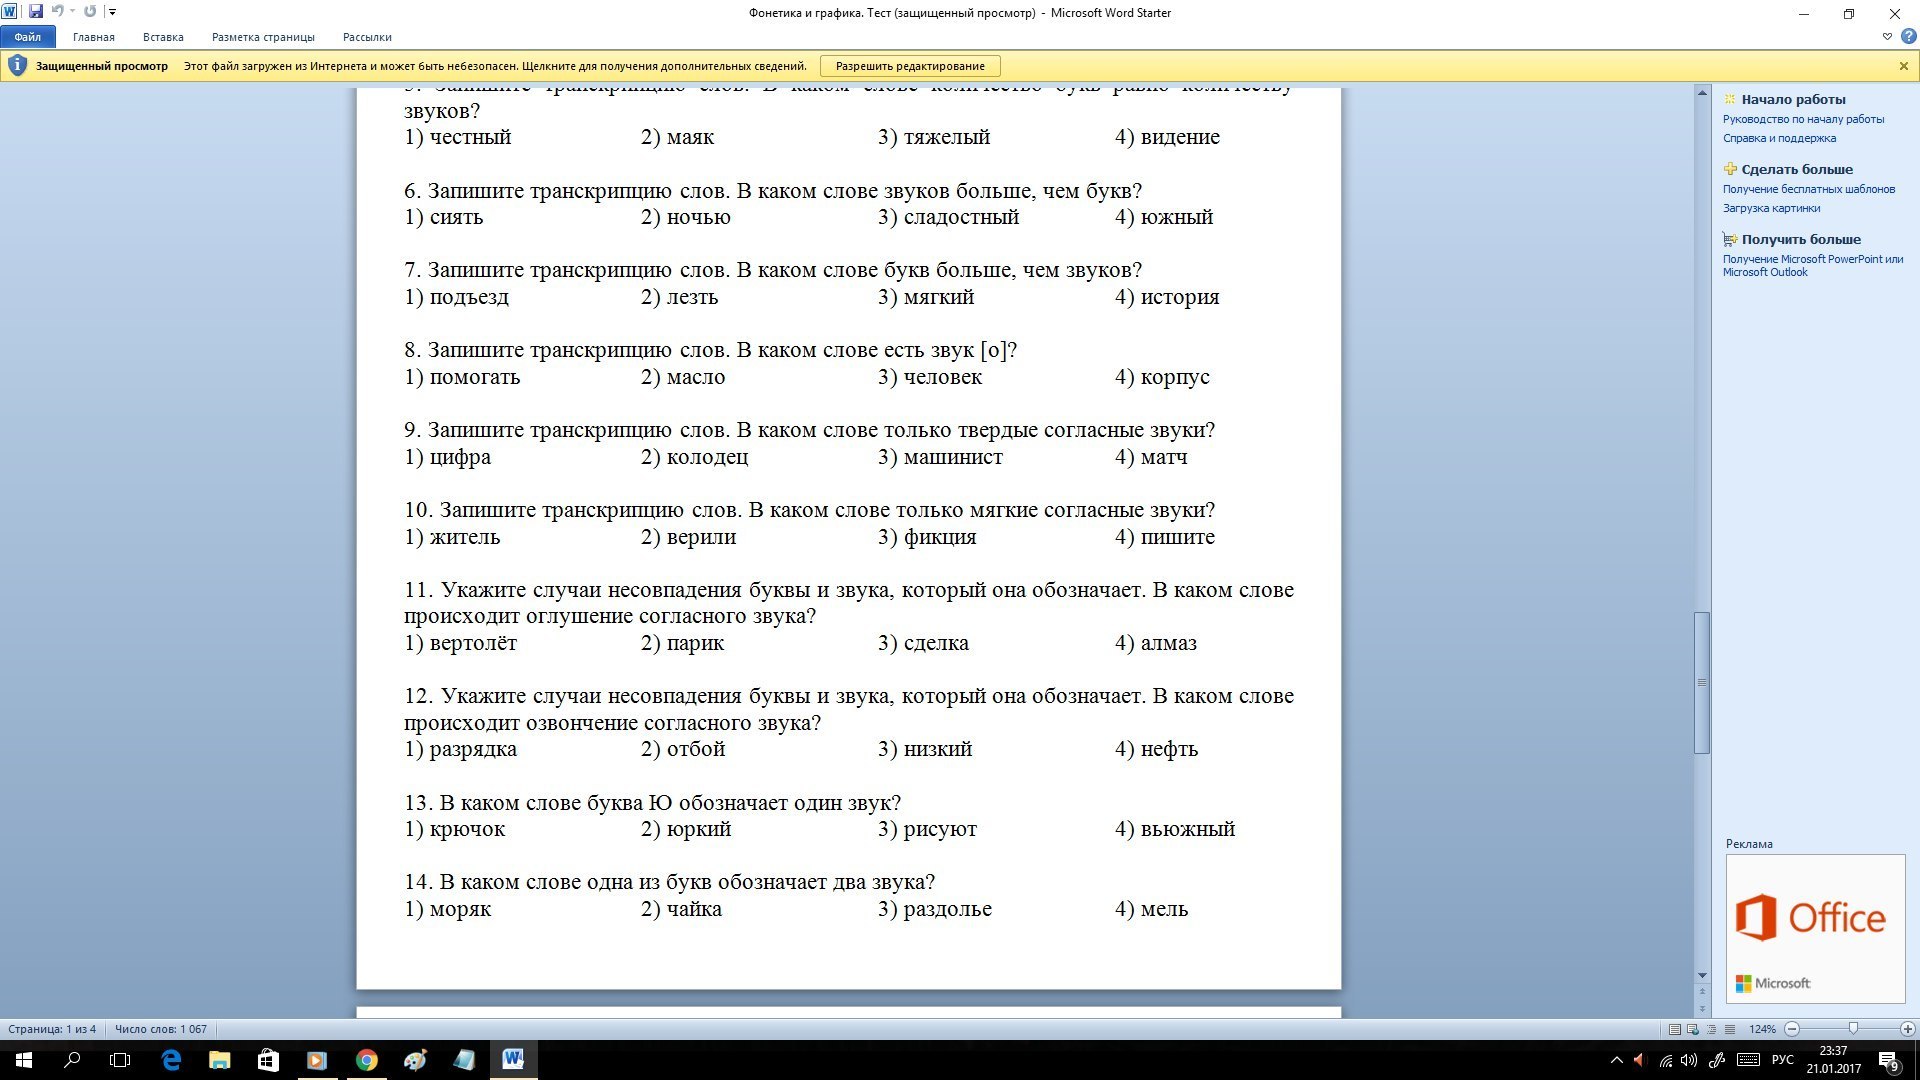Open the Главная ribbon tab

[95, 37]
